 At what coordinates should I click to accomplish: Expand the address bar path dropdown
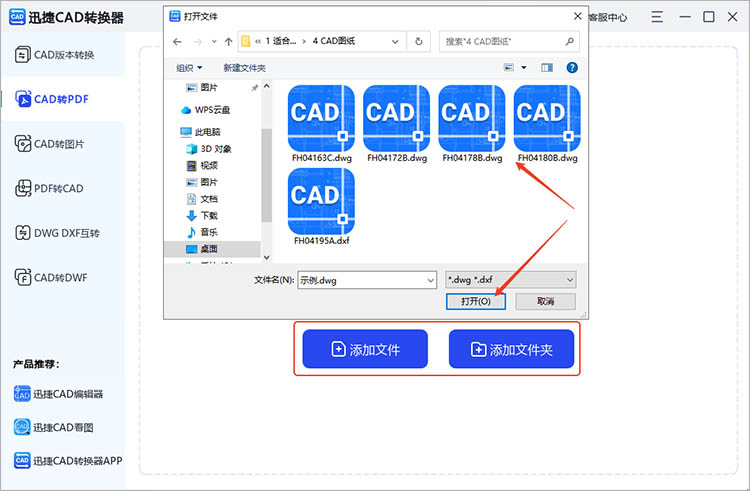395,42
